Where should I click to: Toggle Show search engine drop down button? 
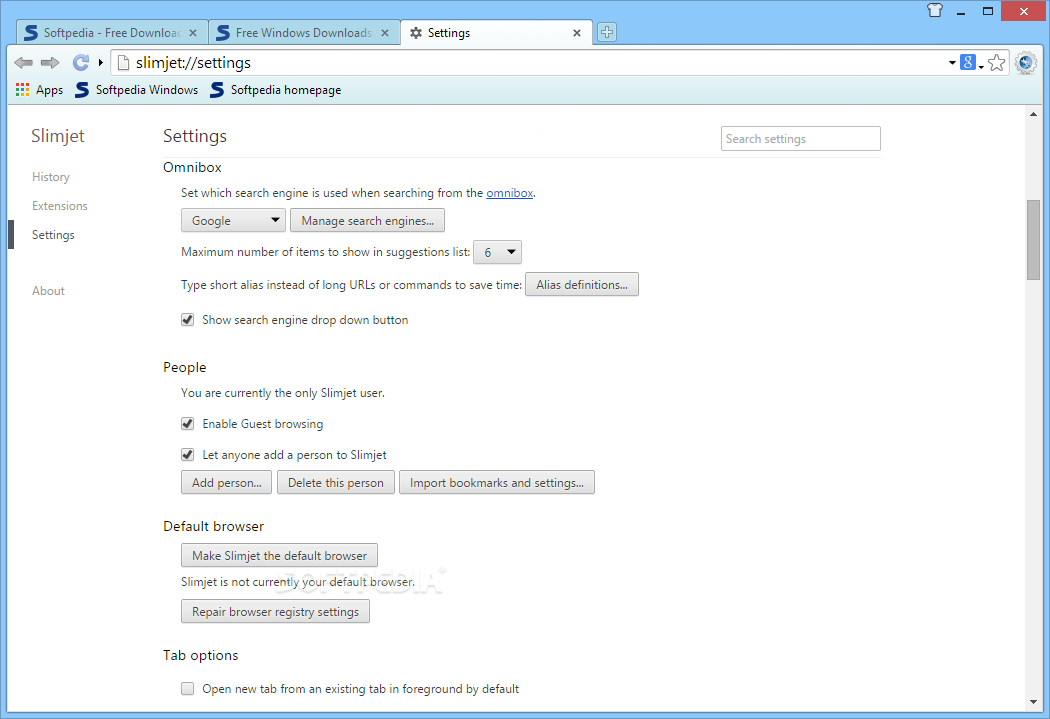click(188, 320)
